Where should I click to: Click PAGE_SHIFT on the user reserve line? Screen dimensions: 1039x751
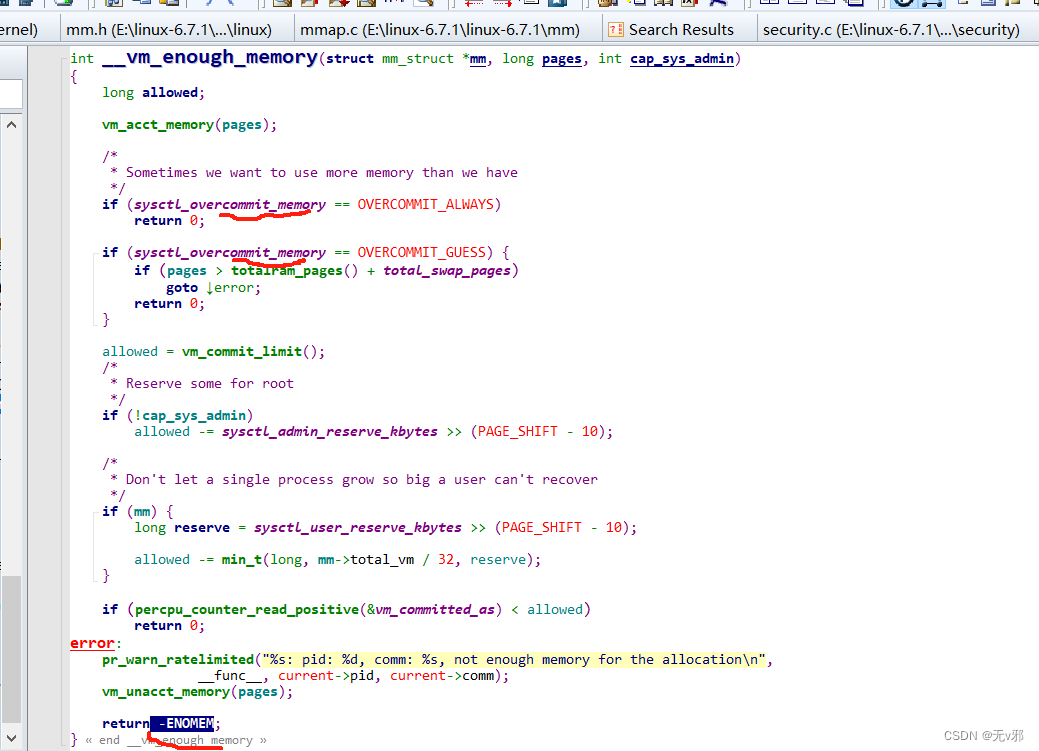[x=541, y=528]
